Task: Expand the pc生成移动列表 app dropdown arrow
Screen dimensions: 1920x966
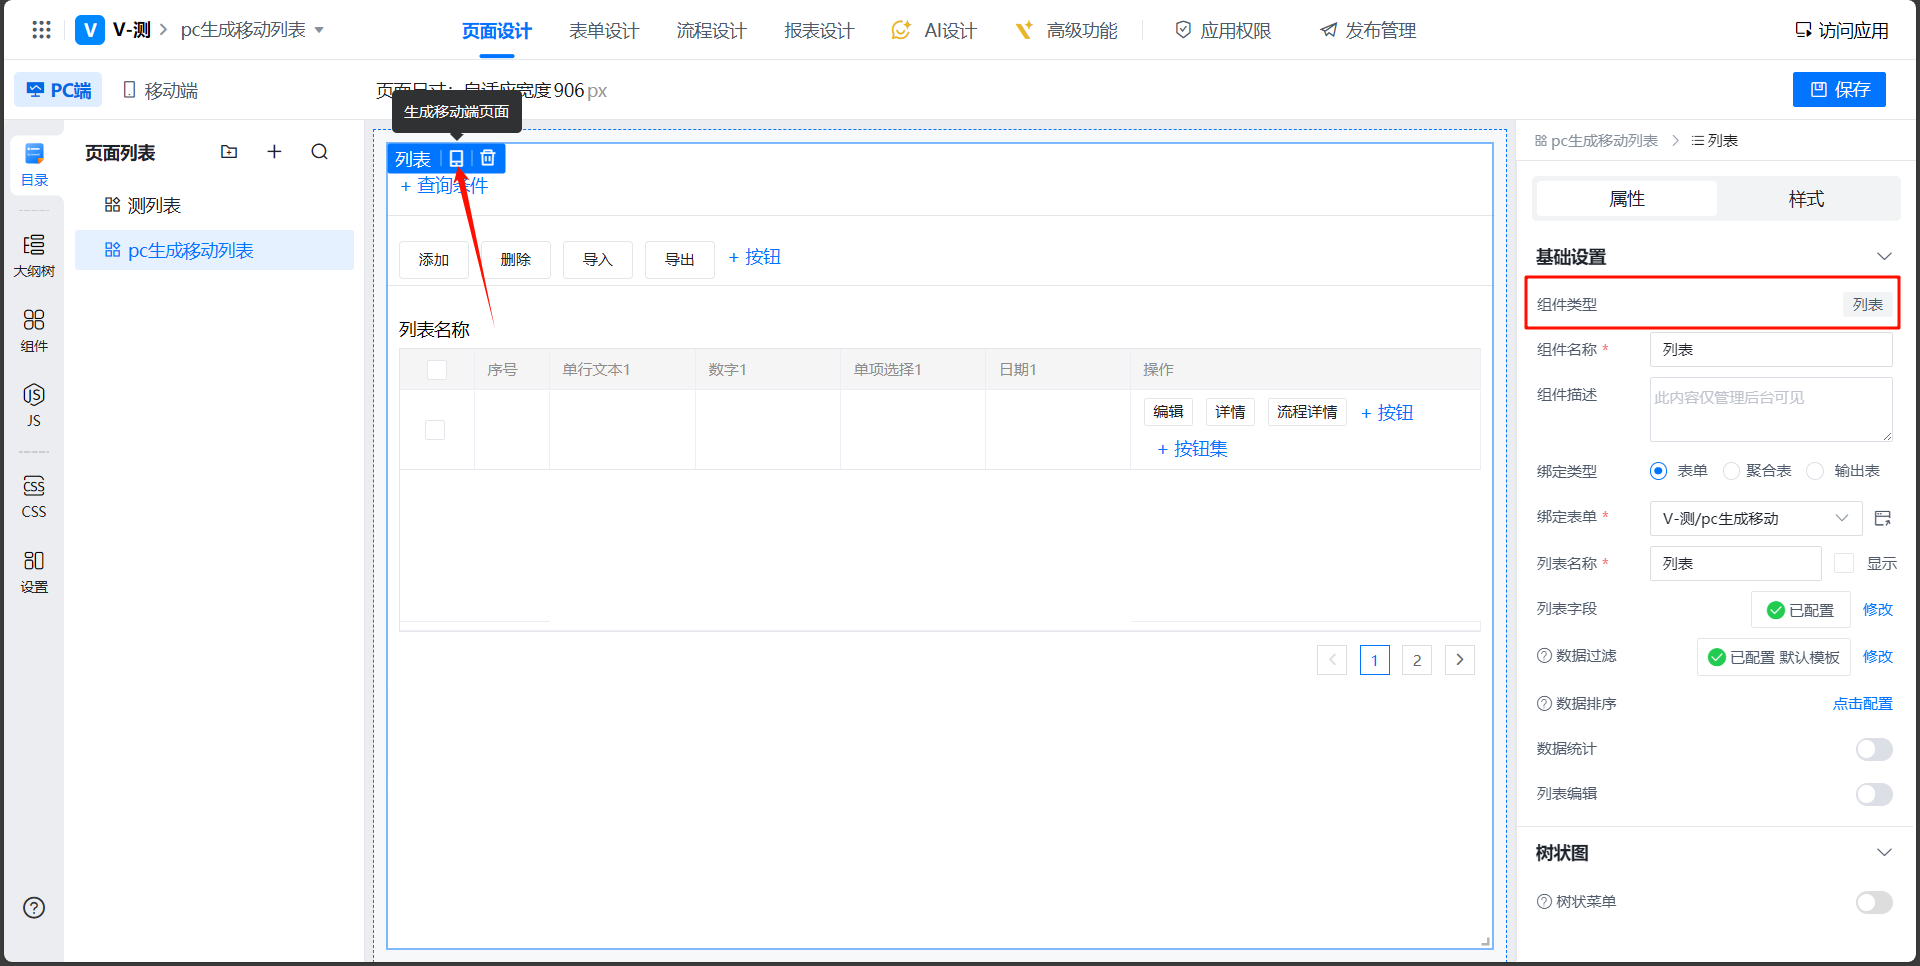Action: pyautogui.click(x=320, y=30)
